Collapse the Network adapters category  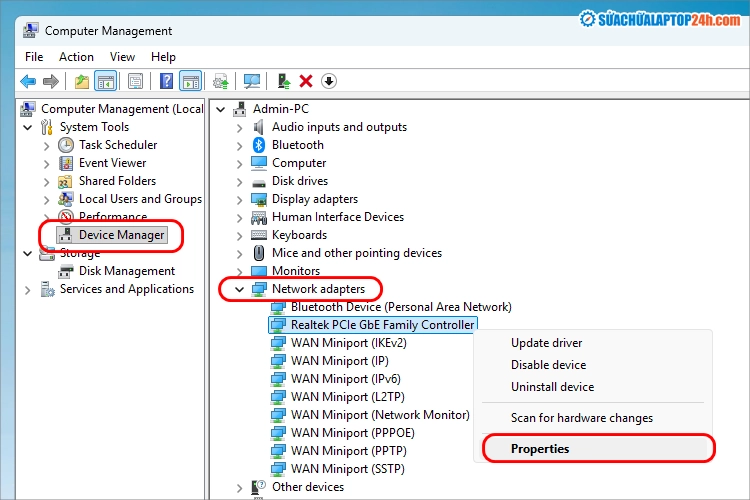[239, 289]
